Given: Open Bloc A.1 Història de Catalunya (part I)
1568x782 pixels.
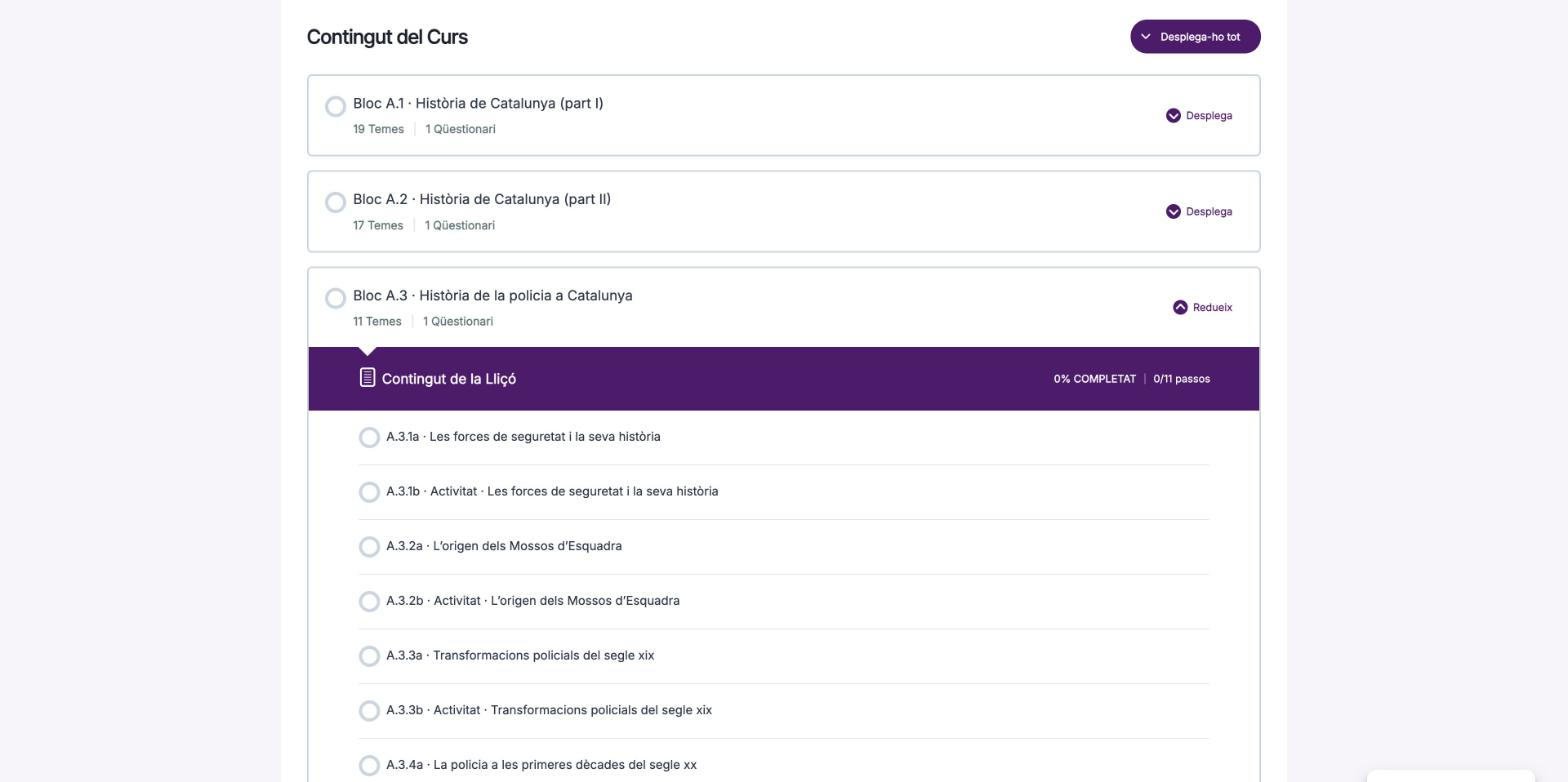Looking at the screenshot, I should coord(478,104).
